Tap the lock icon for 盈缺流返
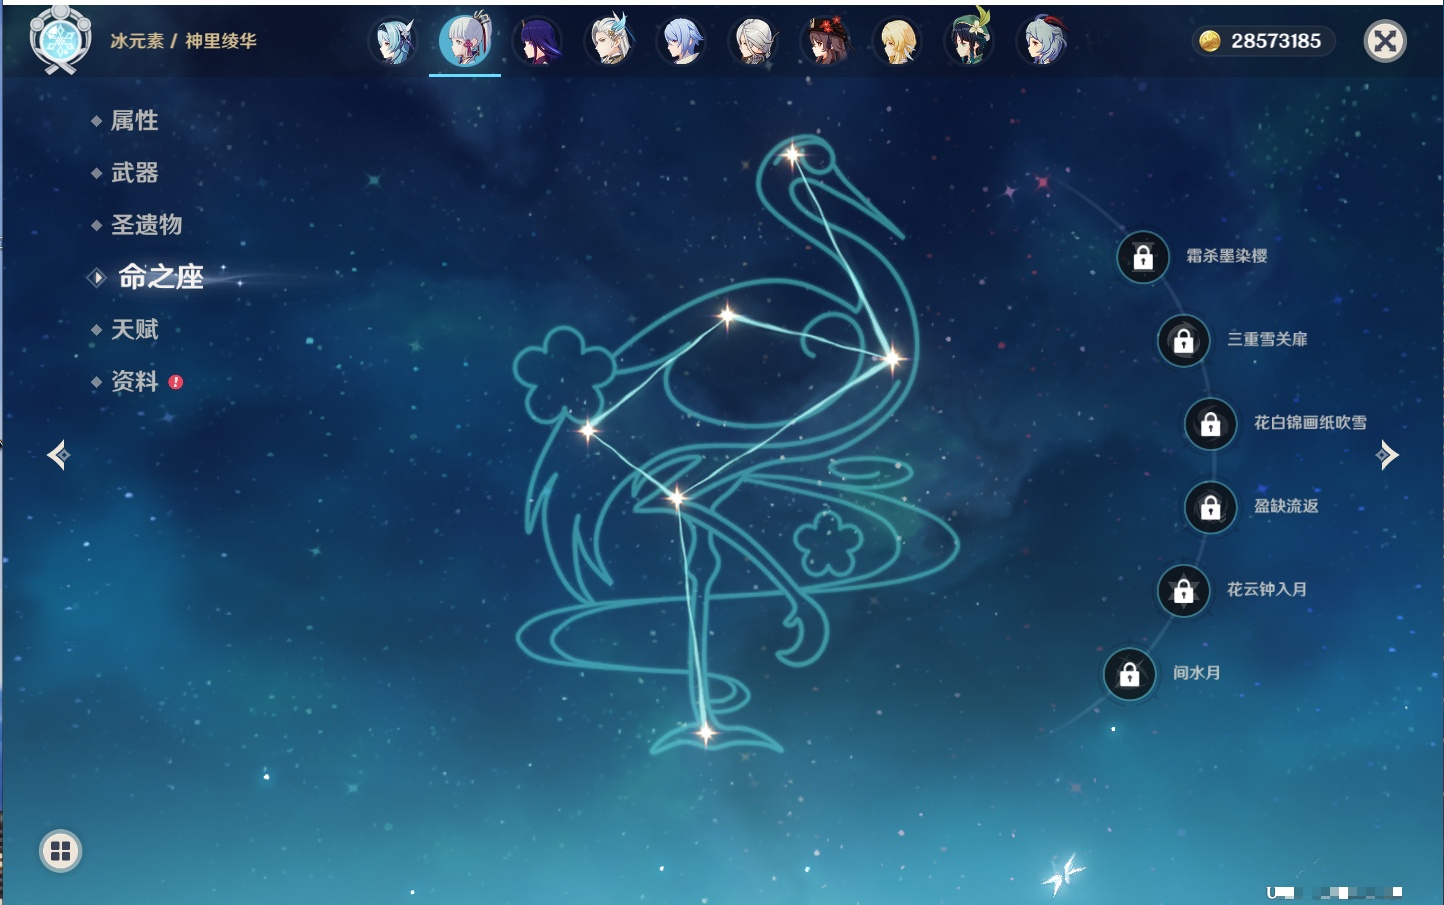Image resolution: width=1444 pixels, height=905 pixels. pyautogui.click(x=1210, y=508)
